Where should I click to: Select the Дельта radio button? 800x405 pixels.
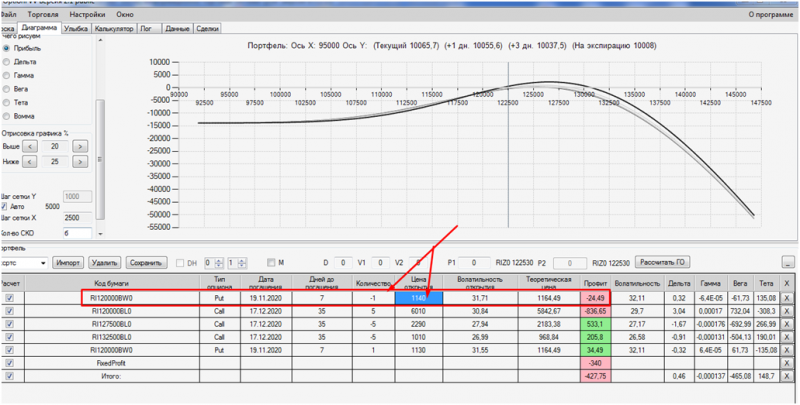(7, 62)
